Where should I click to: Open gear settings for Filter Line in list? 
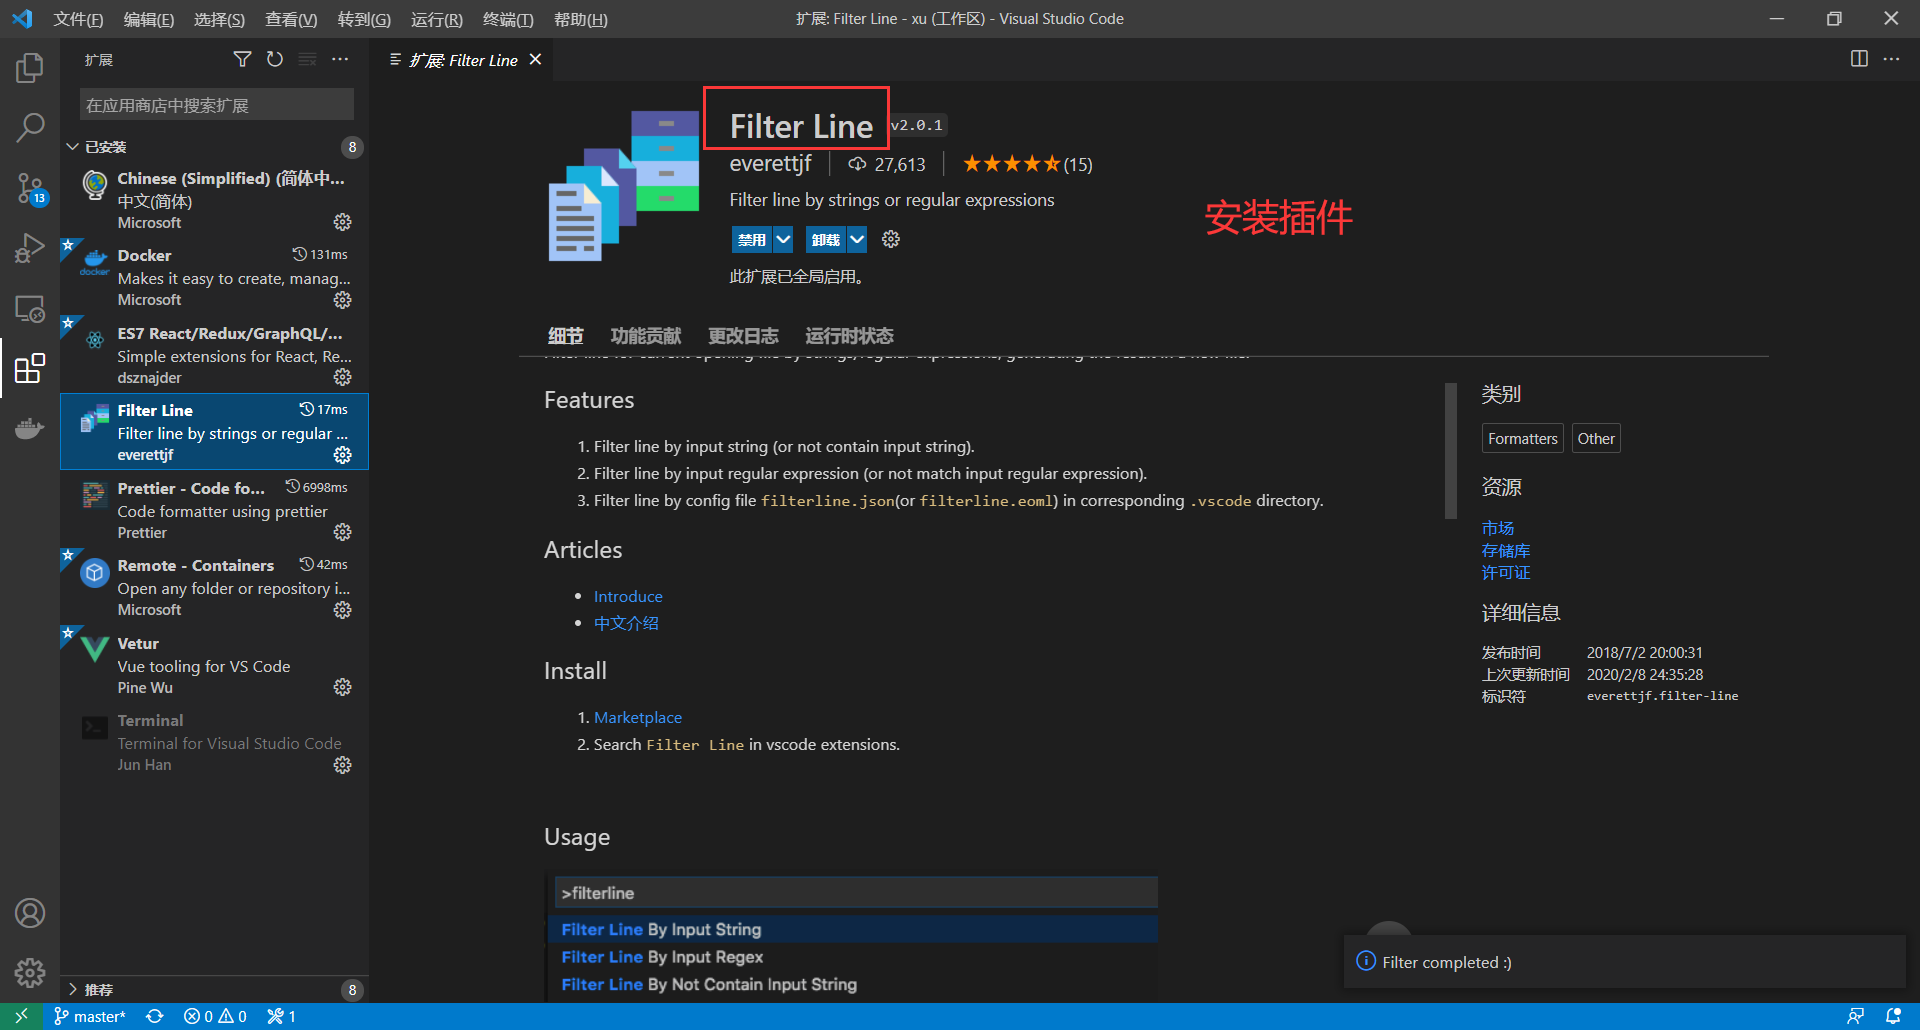click(343, 455)
